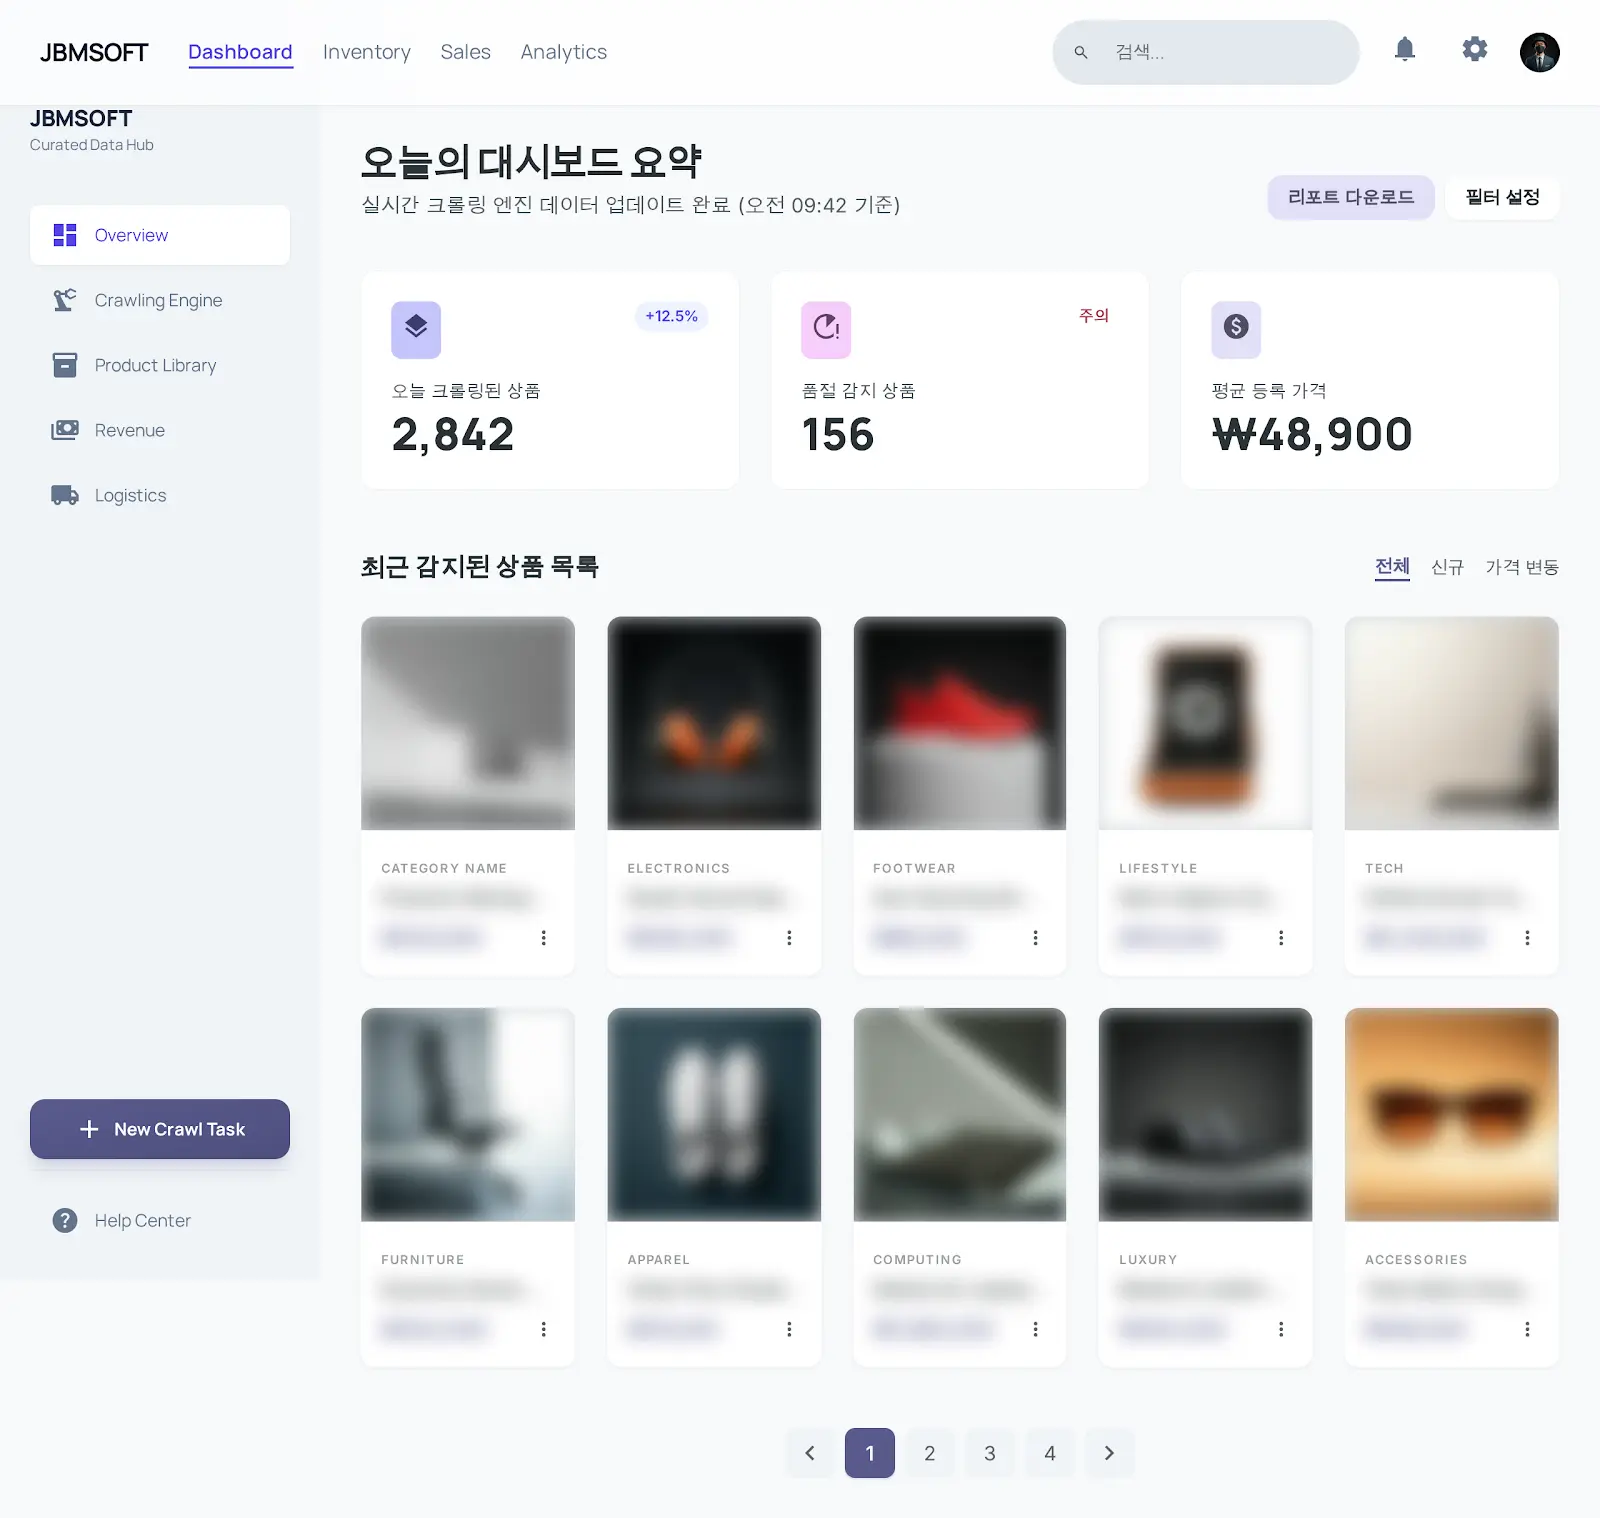This screenshot has height=1518, width=1600.
Task: Open more options on CATEGORY NAME card
Action: [543, 938]
